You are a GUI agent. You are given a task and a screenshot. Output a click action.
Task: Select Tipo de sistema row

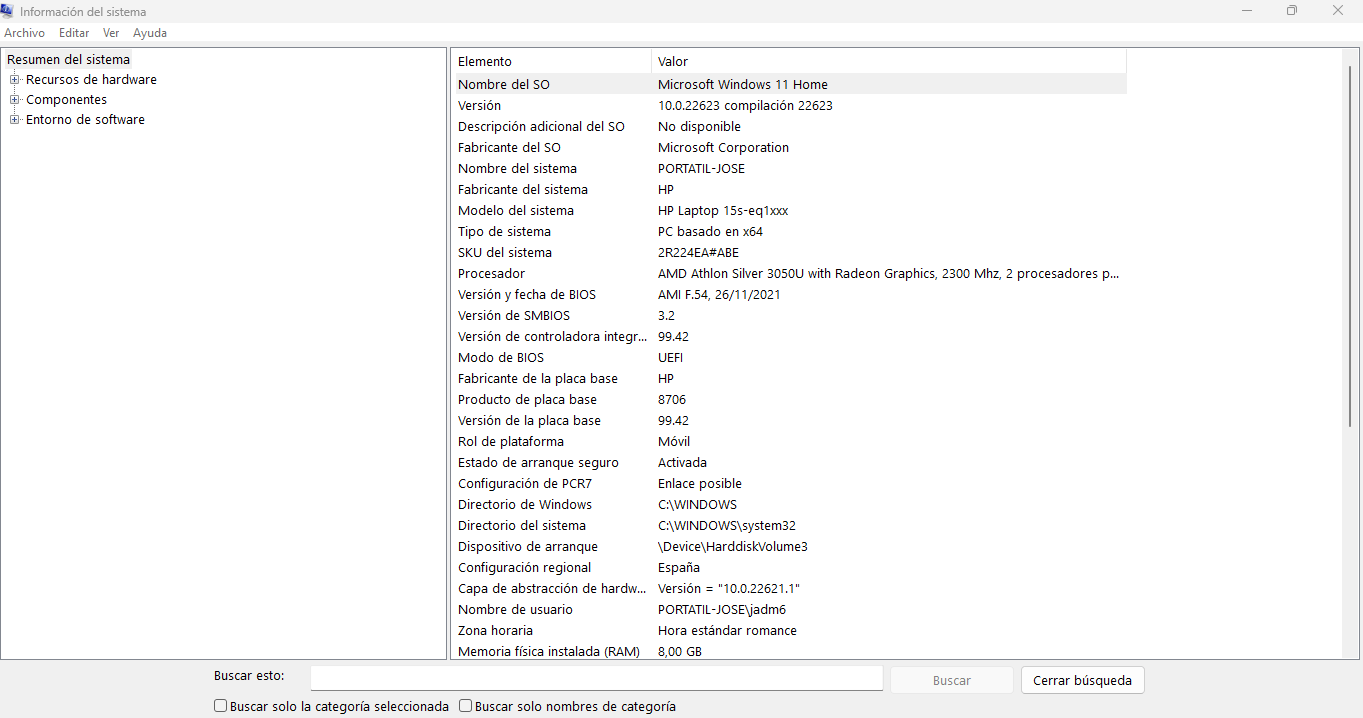coord(789,232)
